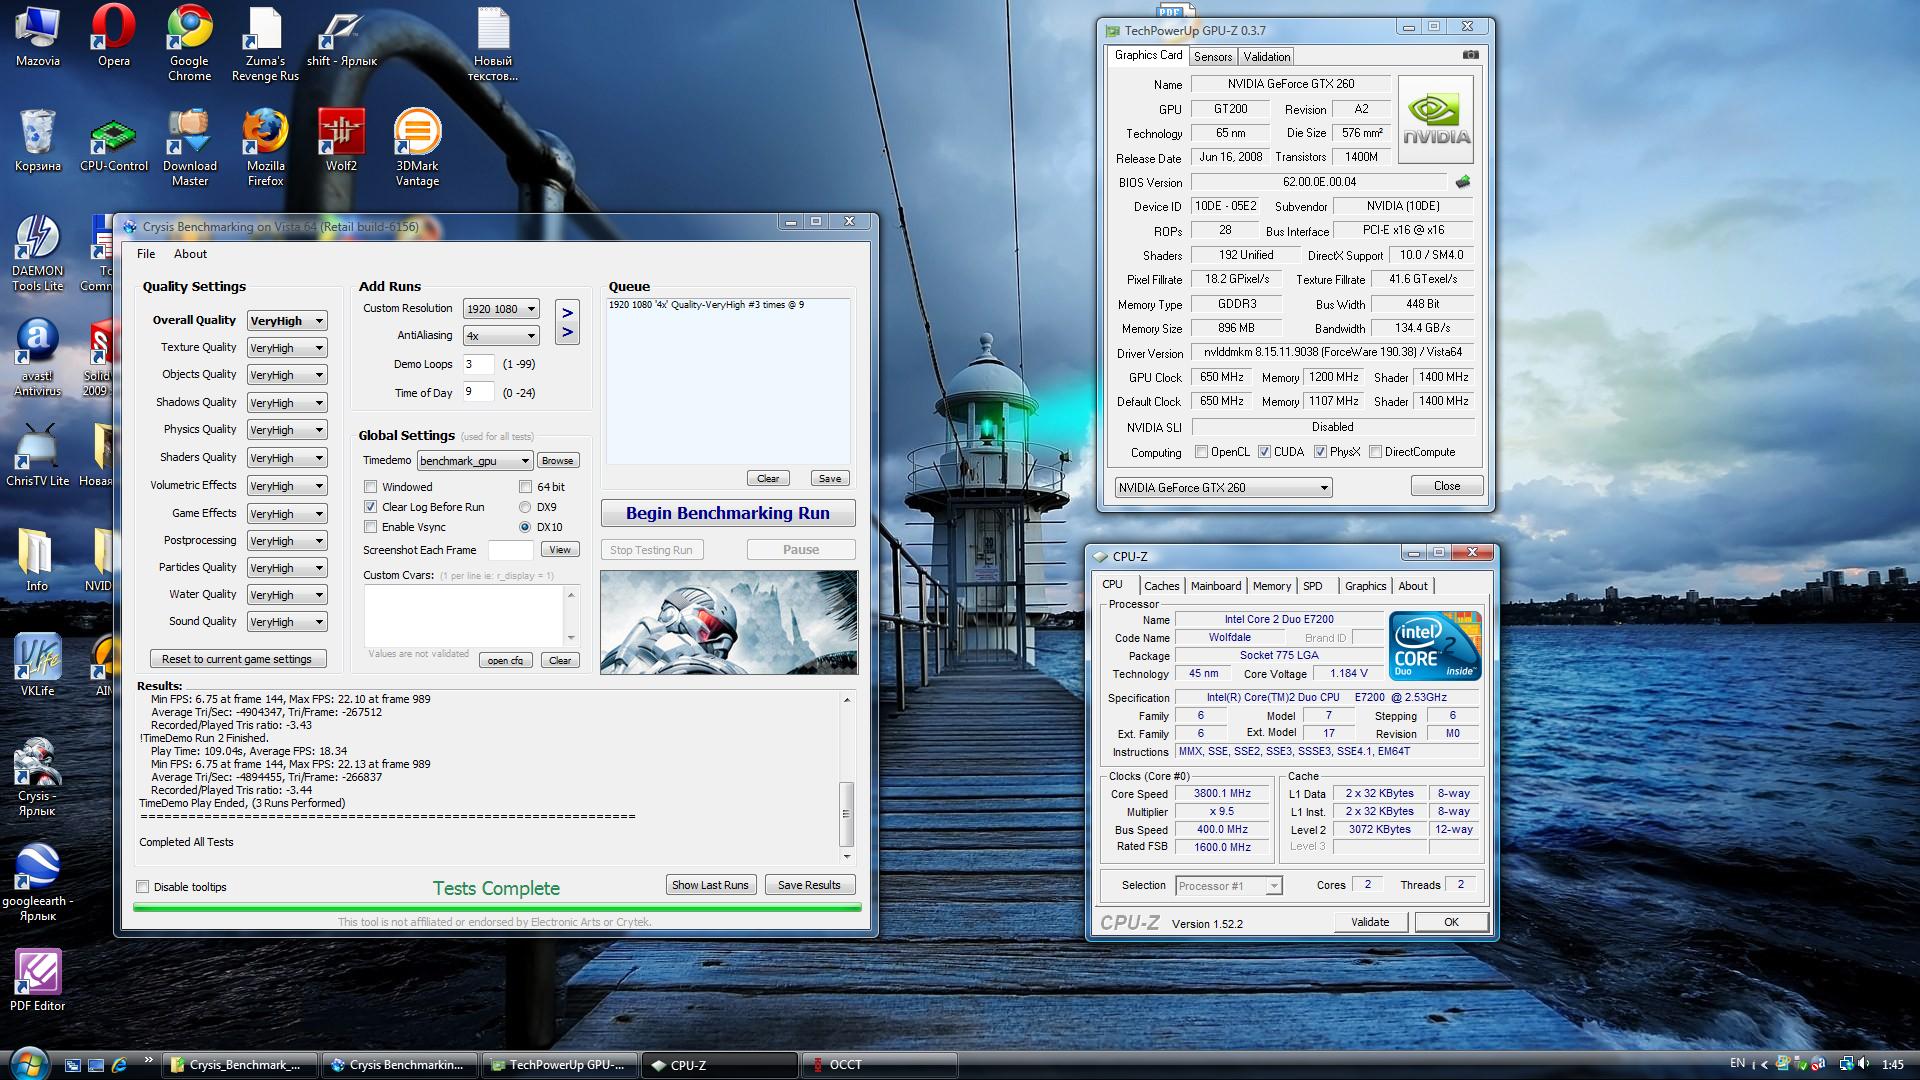The image size is (1920, 1080).
Task: Click the NVIDIA logo in GPU-Z
Action: tap(1435, 120)
